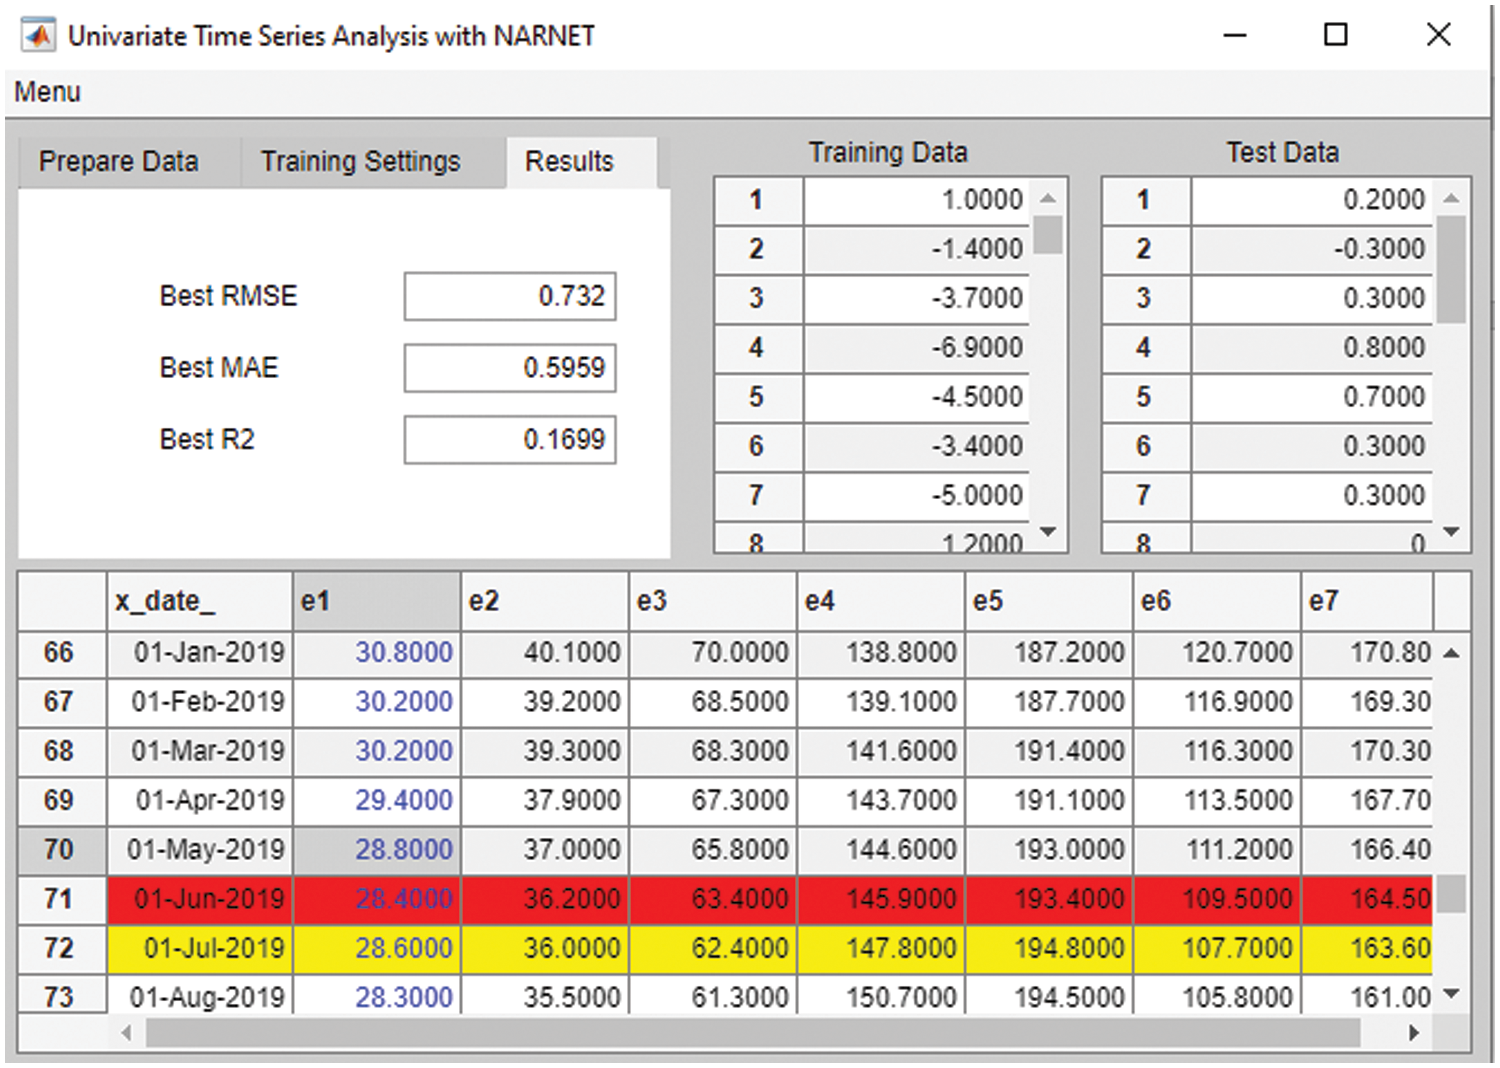Select the x_date_ column header
This screenshot has width=1500, height=1068.
point(199,601)
